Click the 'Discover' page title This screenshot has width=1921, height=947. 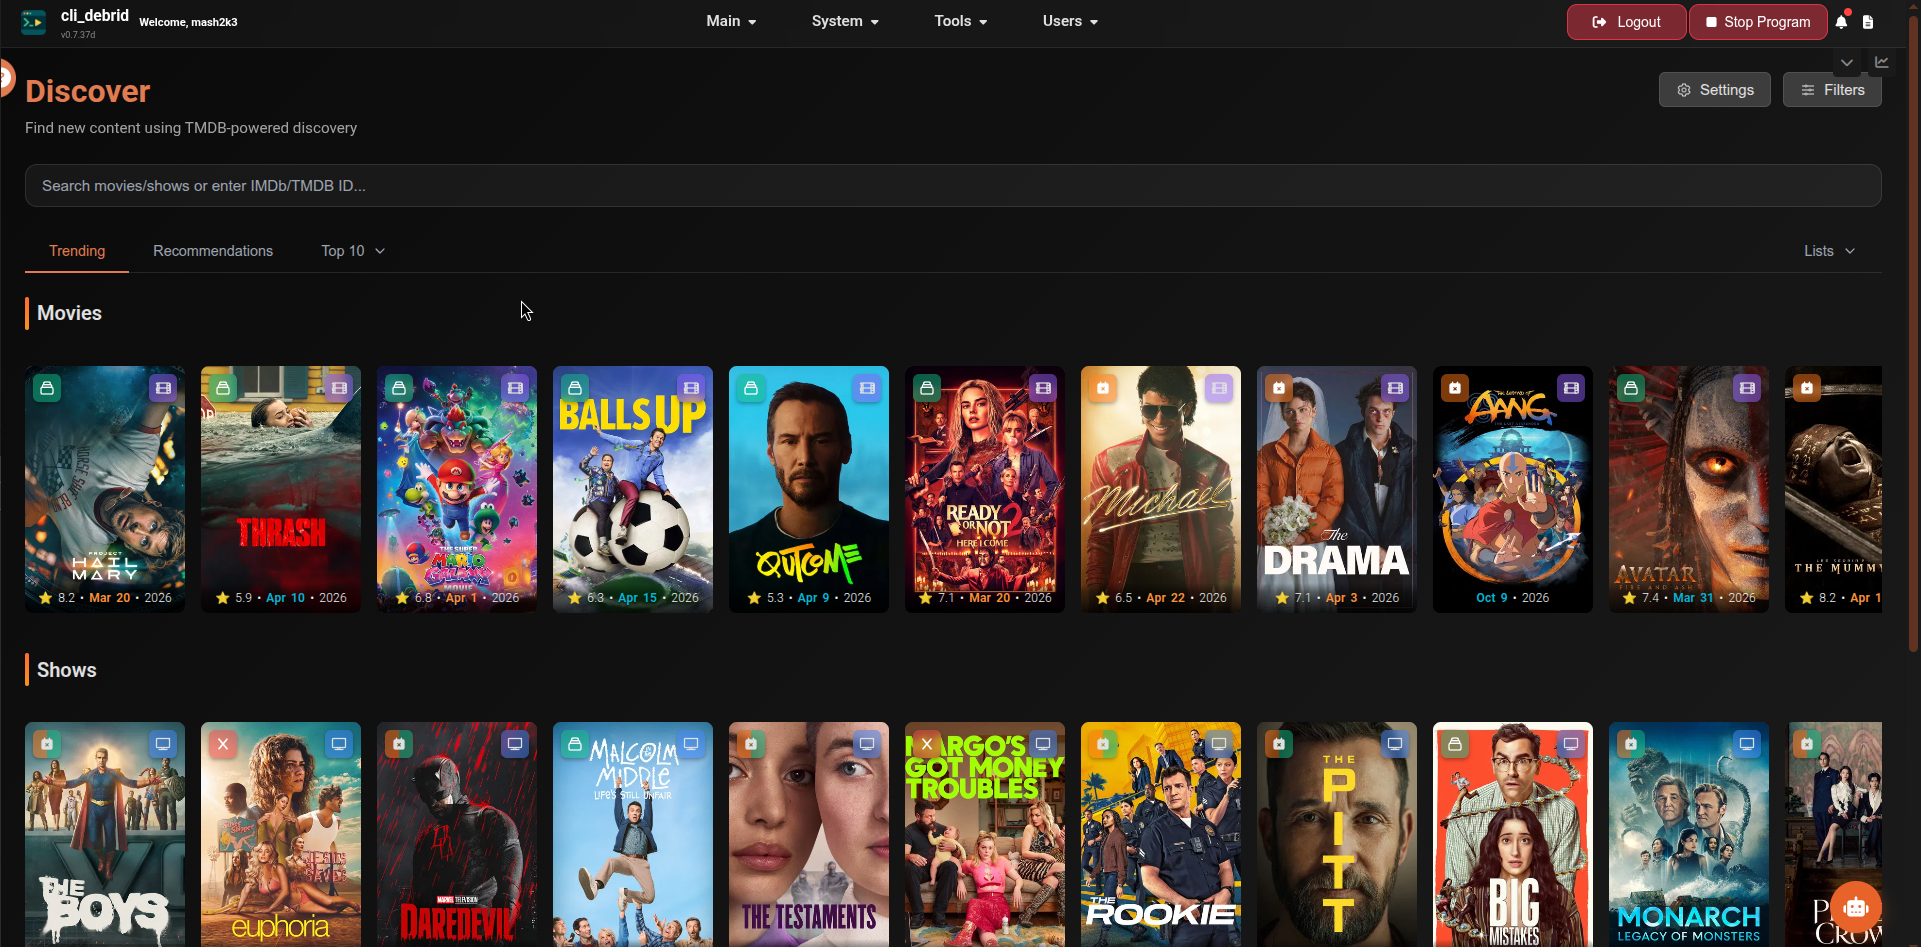point(88,91)
